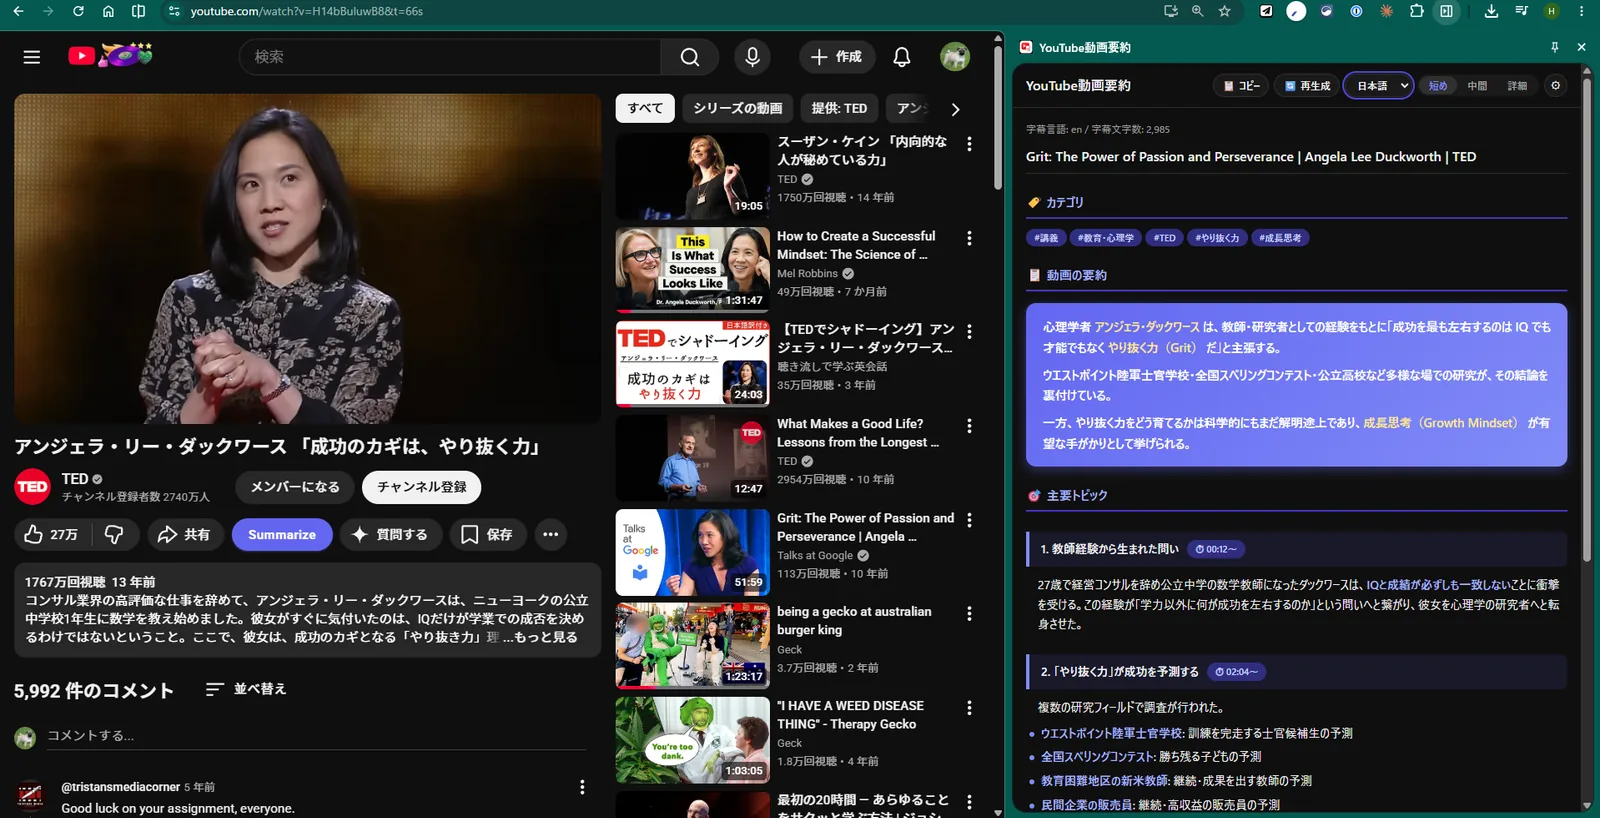
Task: Open summary panel settings gear
Action: 1555,86
